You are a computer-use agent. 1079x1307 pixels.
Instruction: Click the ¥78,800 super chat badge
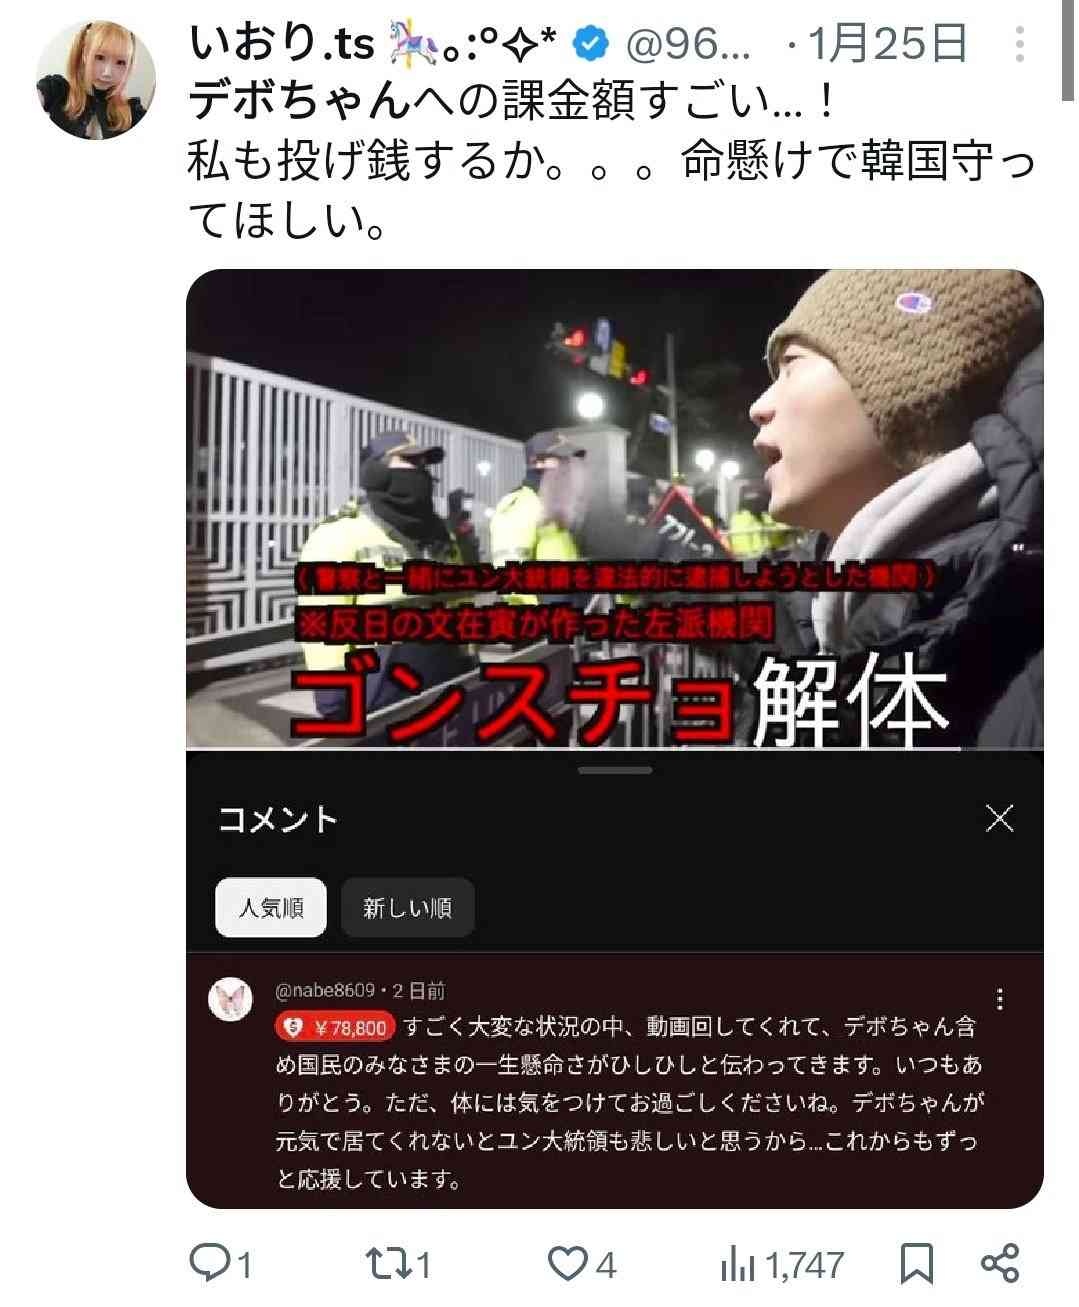pyautogui.click(x=335, y=1027)
